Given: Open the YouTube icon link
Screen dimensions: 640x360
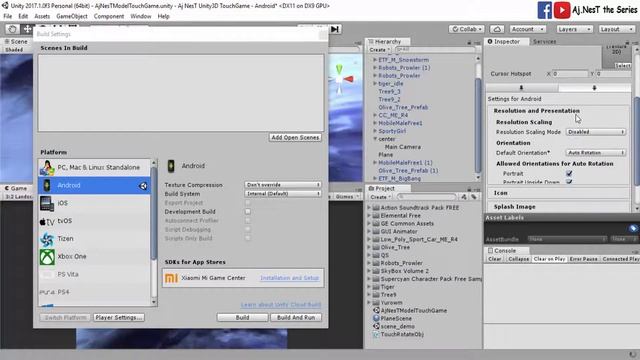Looking at the screenshot, I should pyautogui.click(x=562, y=10).
